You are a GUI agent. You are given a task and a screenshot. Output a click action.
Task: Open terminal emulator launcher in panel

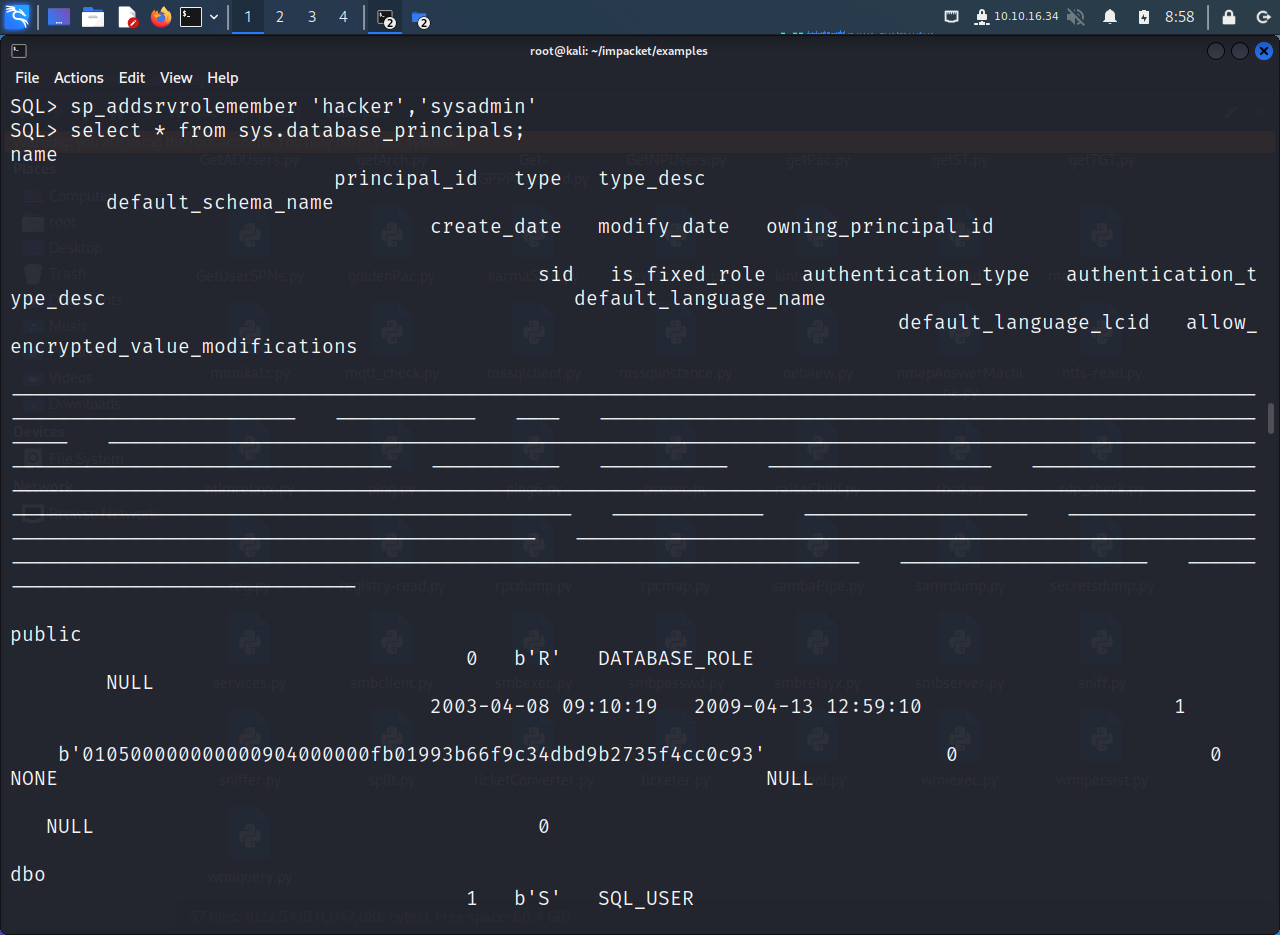(x=191, y=17)
